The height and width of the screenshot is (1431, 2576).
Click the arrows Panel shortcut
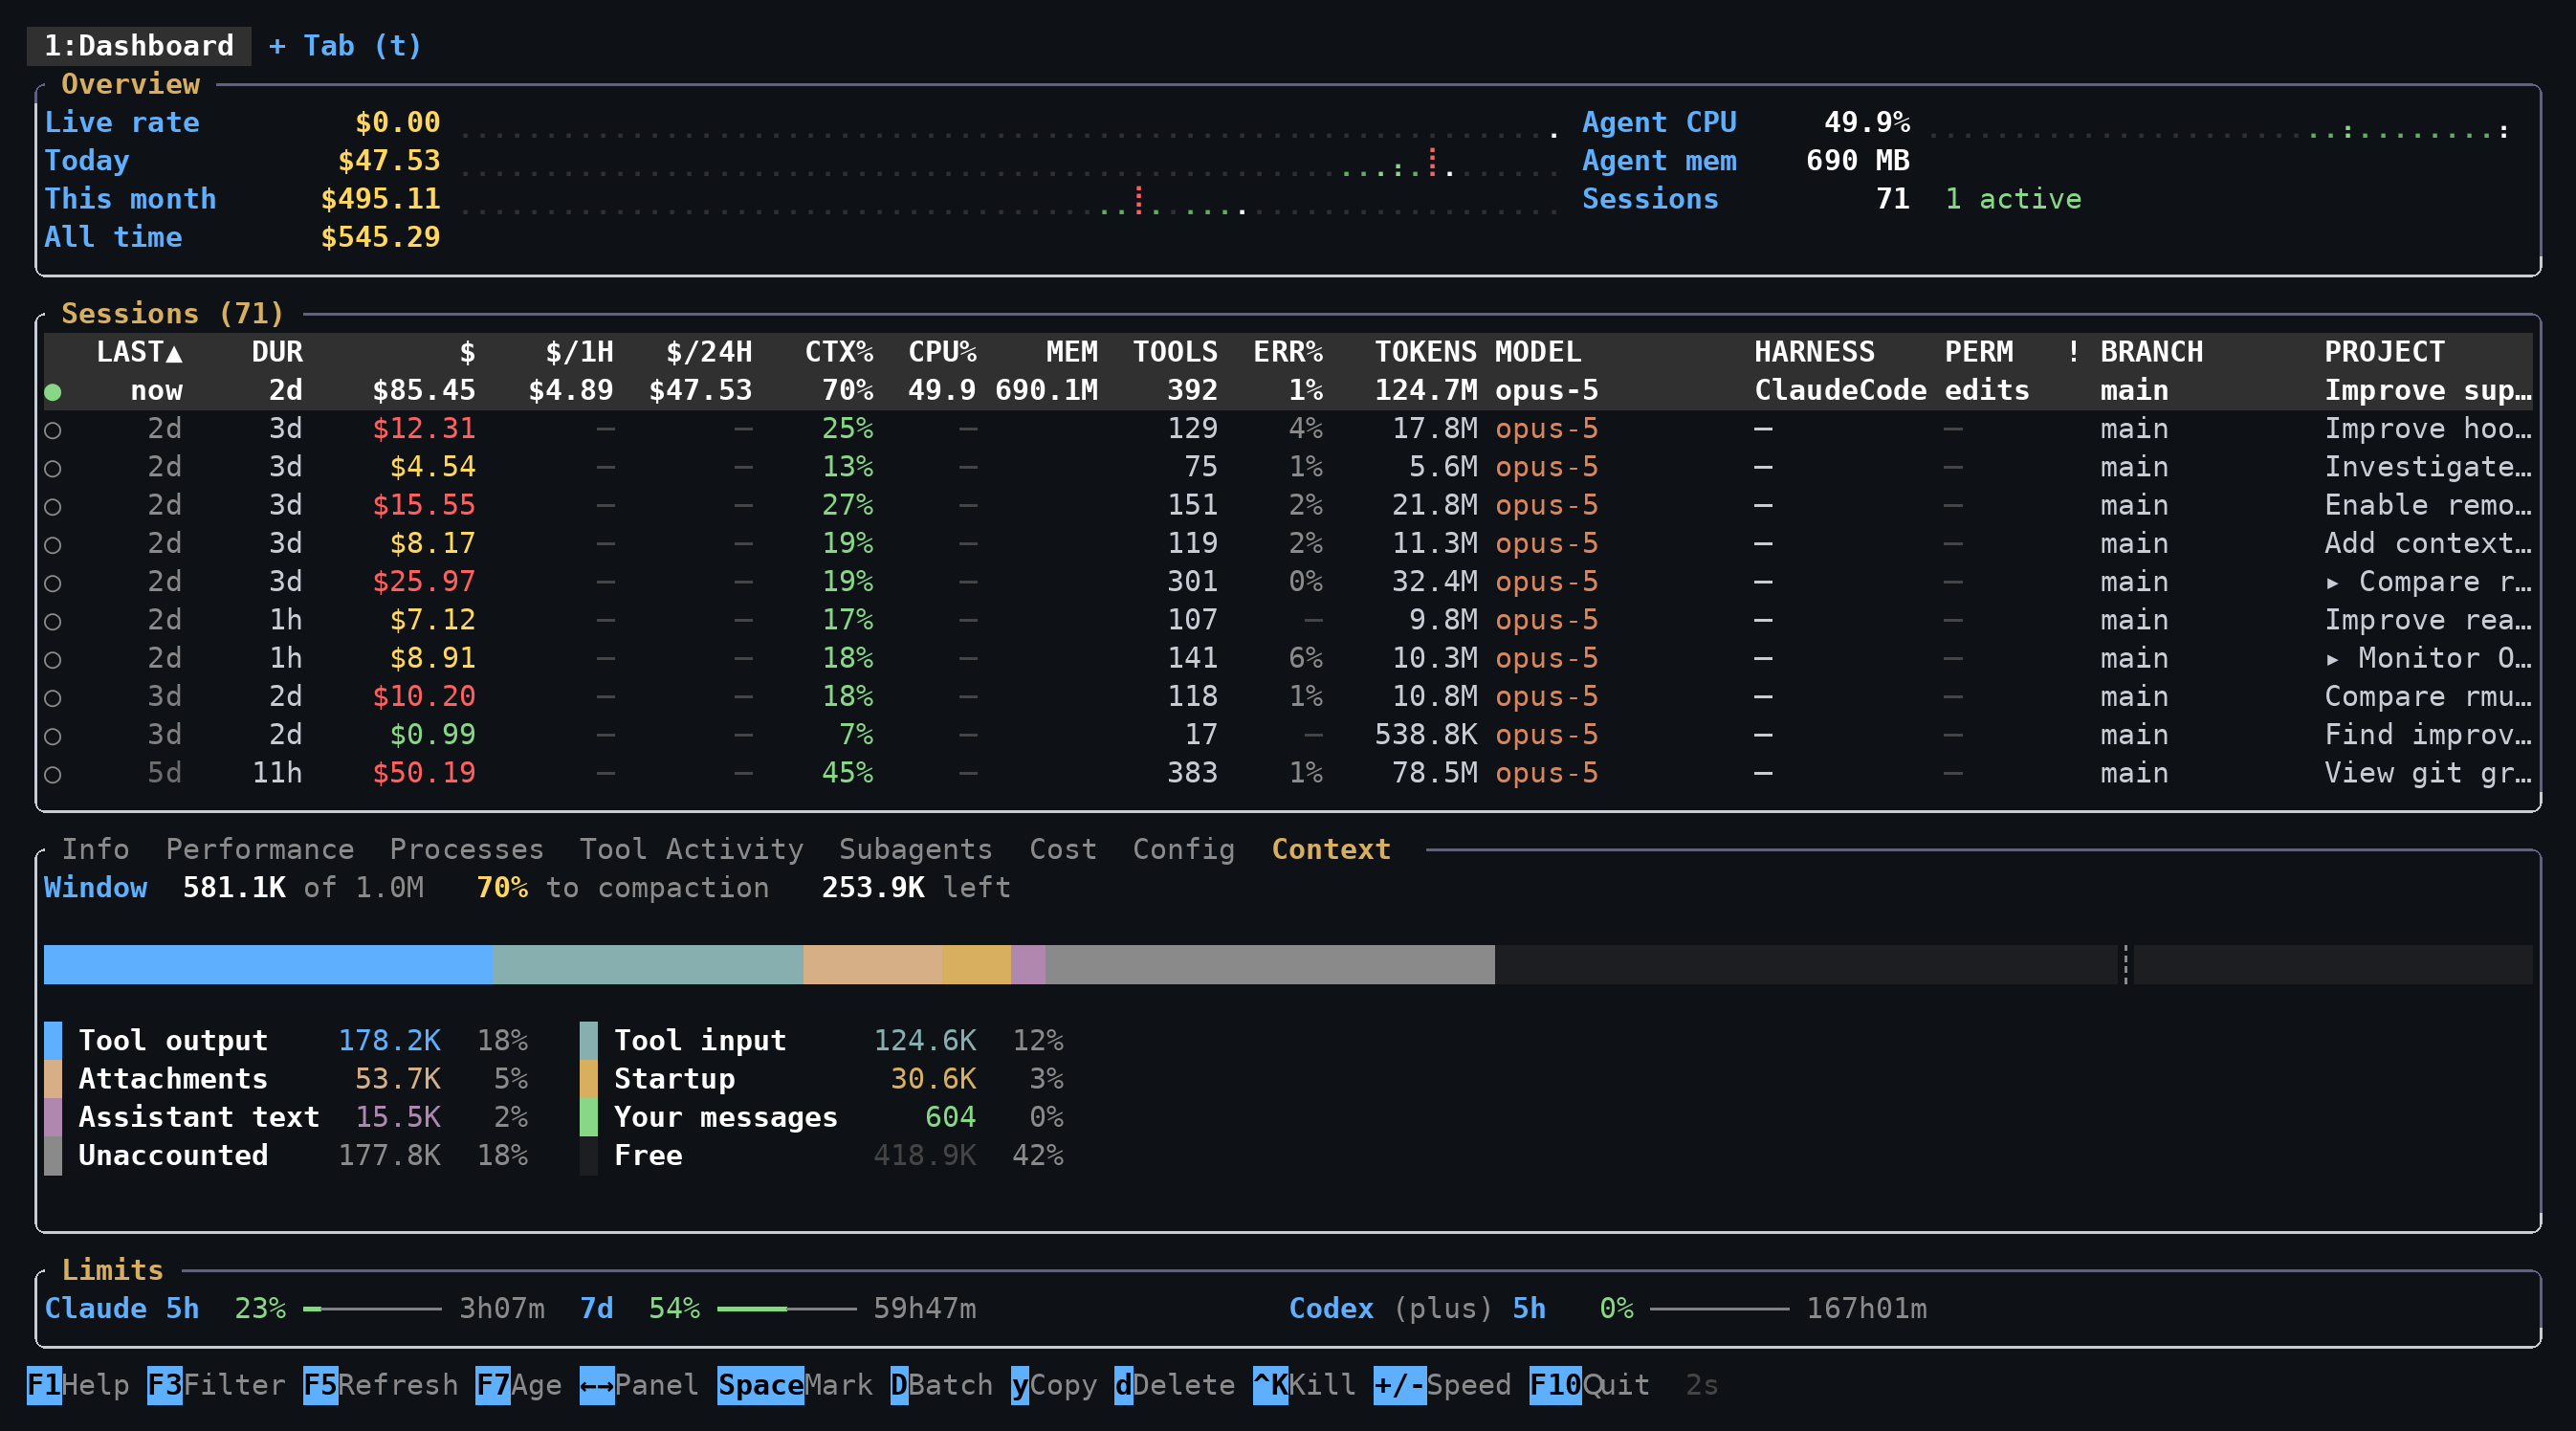(x=639, y=1385)
